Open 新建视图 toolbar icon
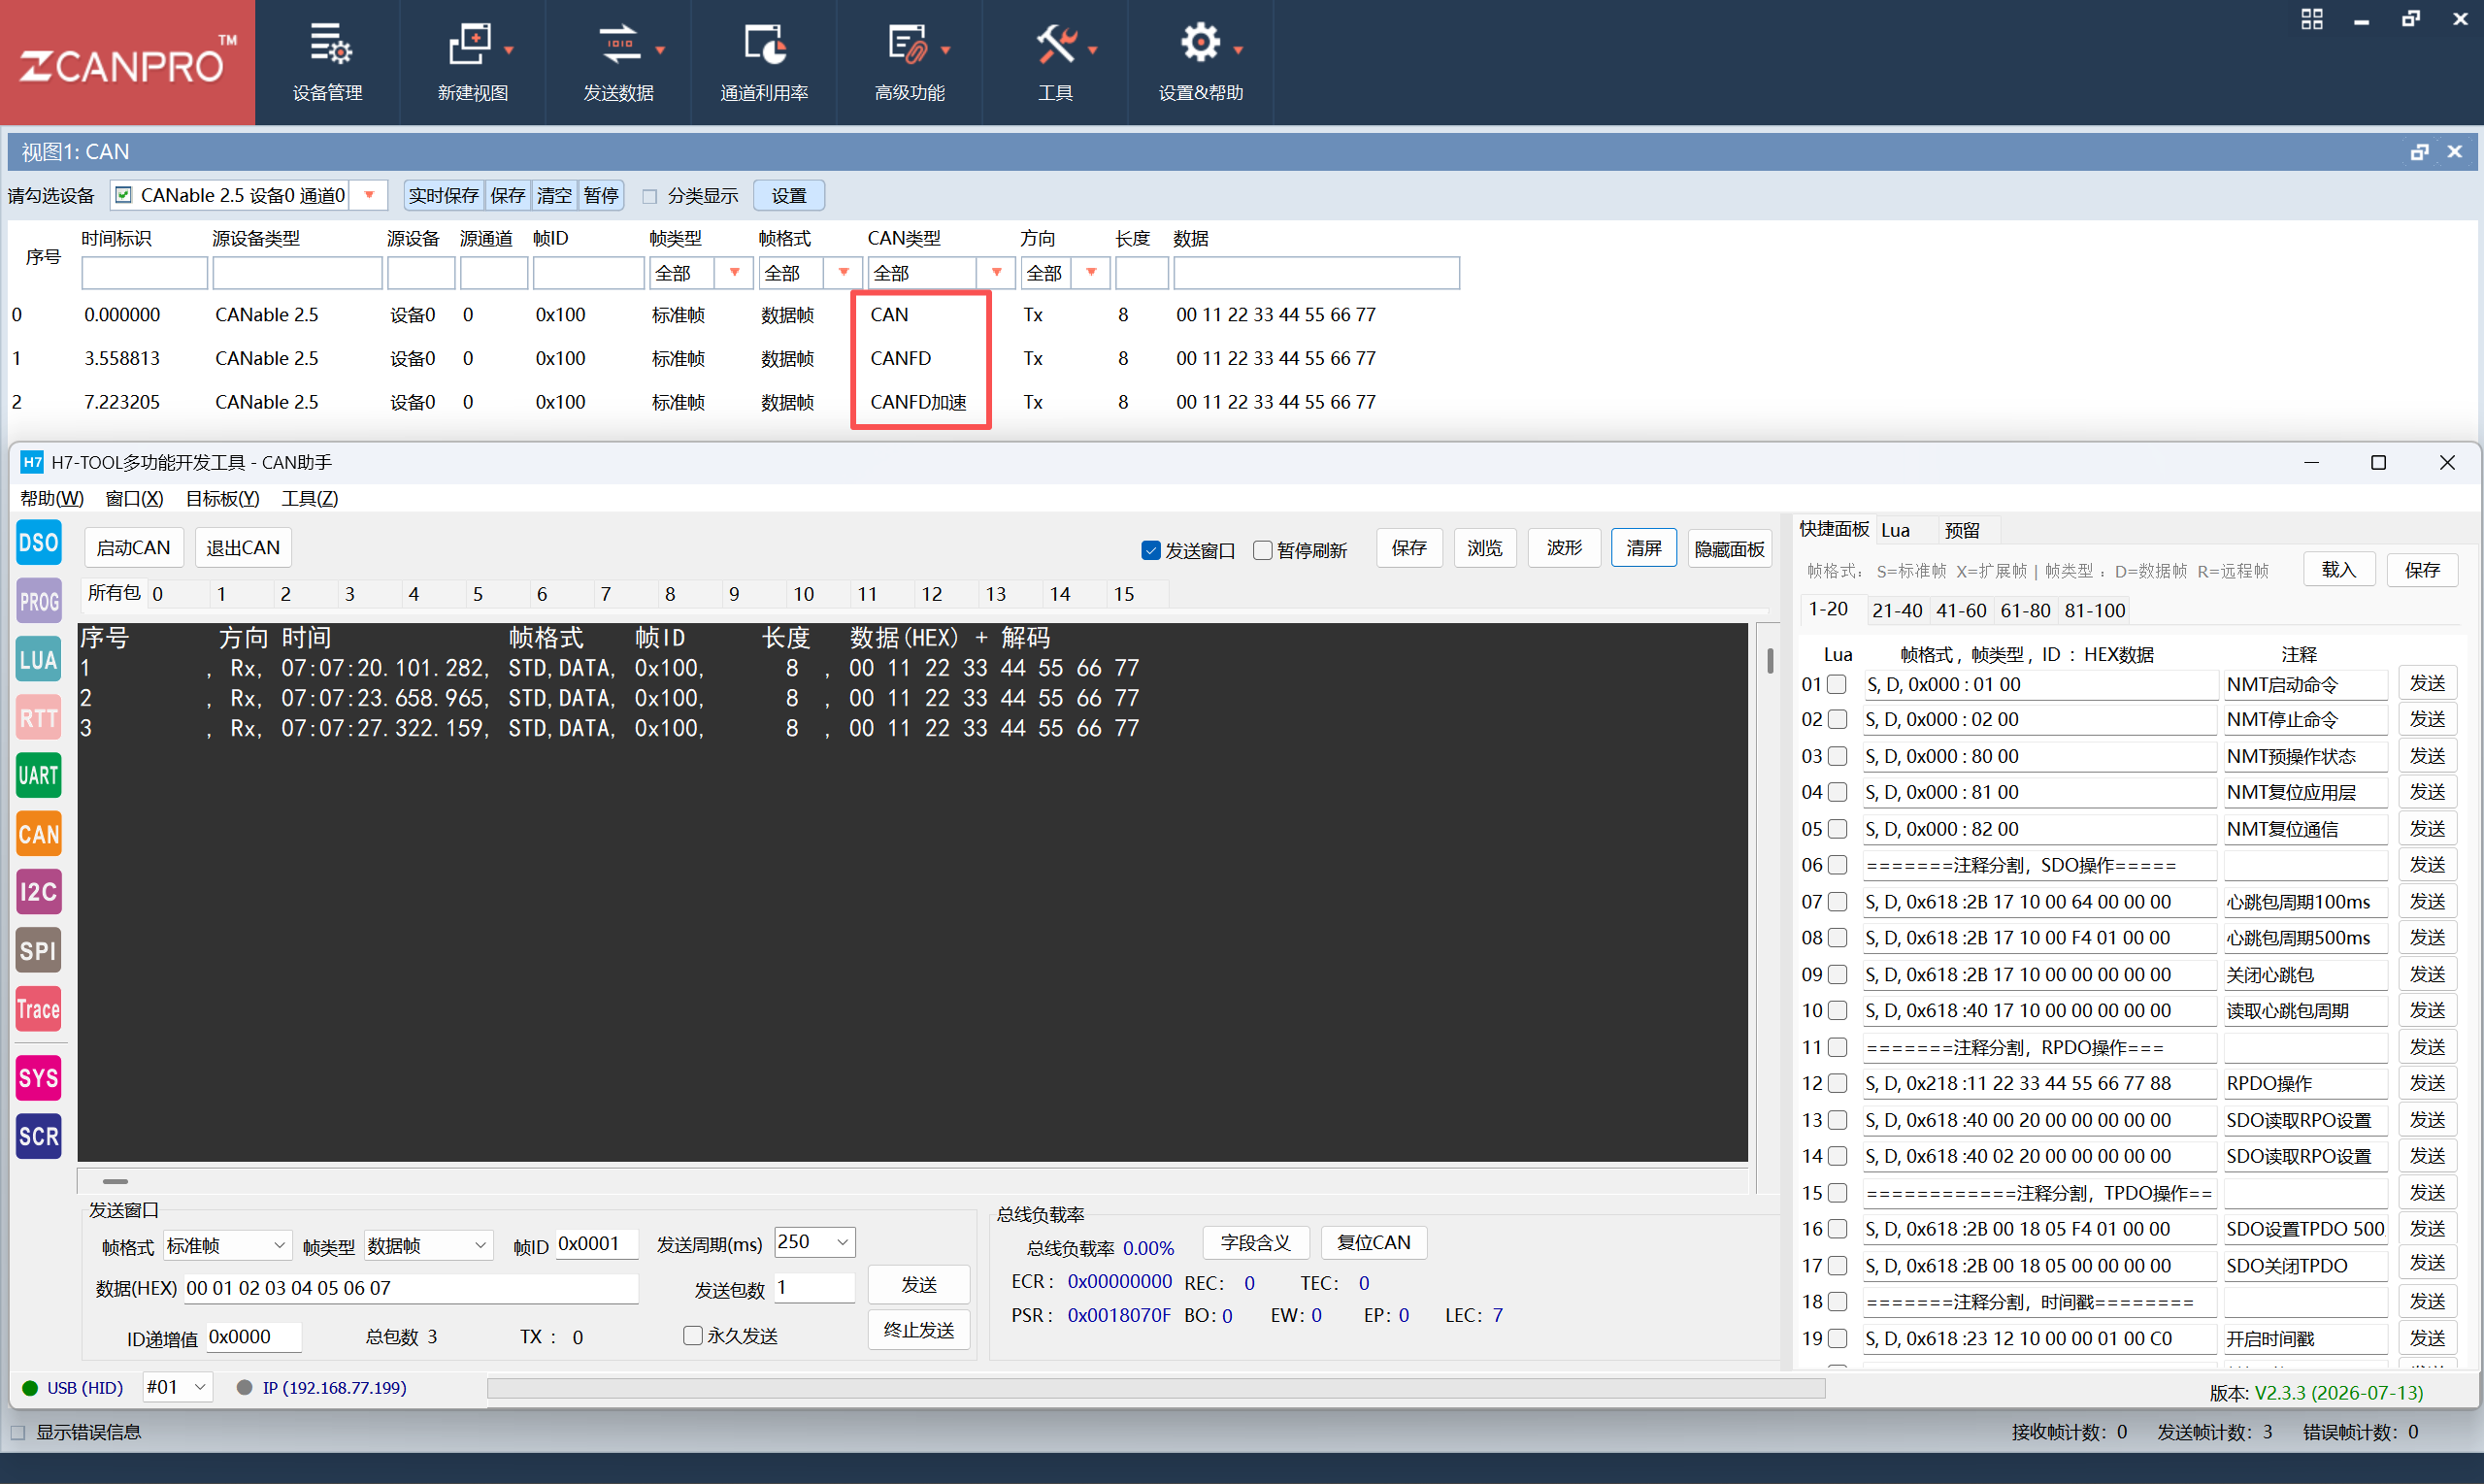The image size is (2484, 1484). pyautogui.click(x=473, y=62)
